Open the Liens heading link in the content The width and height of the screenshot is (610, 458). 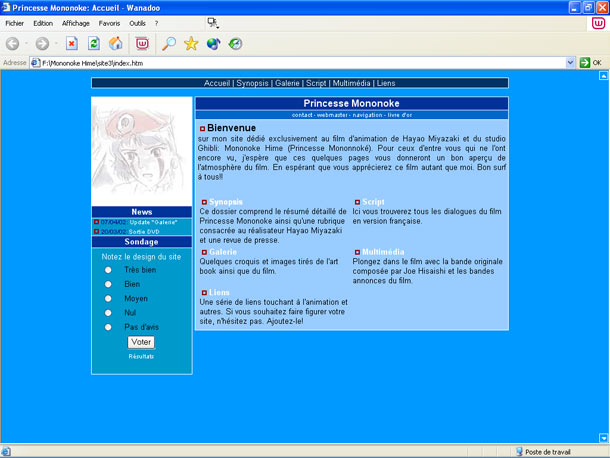pyautogui.click(x=219, y=292)
